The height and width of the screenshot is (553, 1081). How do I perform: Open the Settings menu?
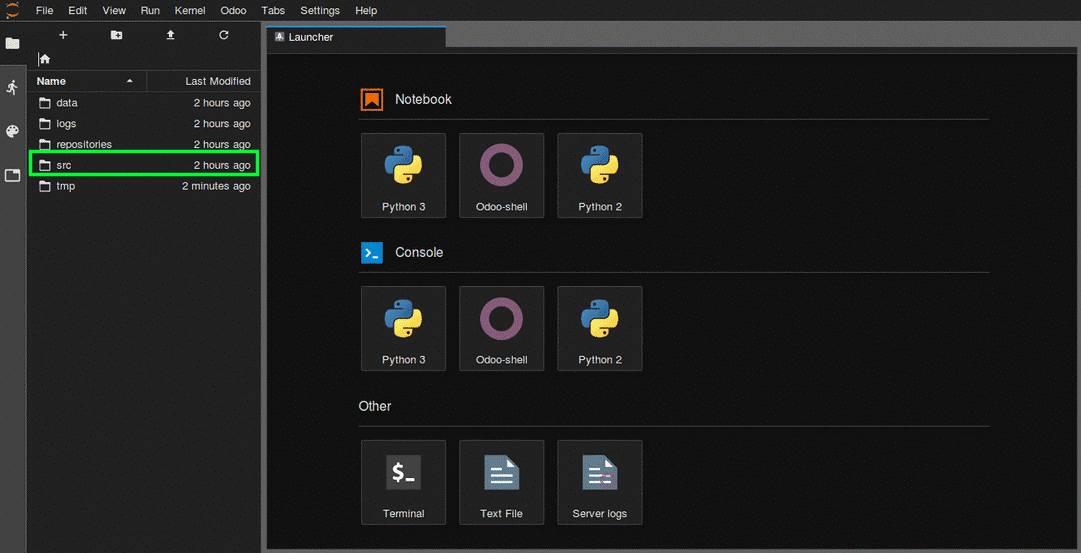point(320,10)
